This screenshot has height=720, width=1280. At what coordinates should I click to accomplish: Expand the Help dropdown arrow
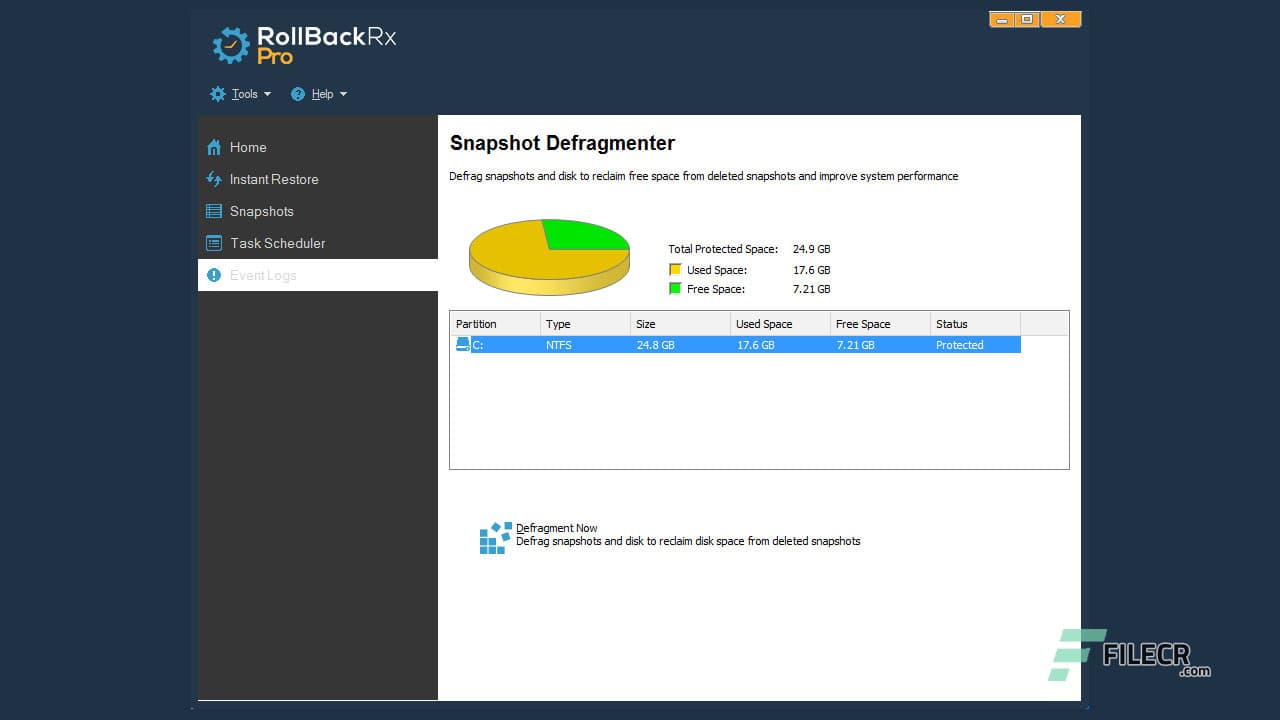343,94
